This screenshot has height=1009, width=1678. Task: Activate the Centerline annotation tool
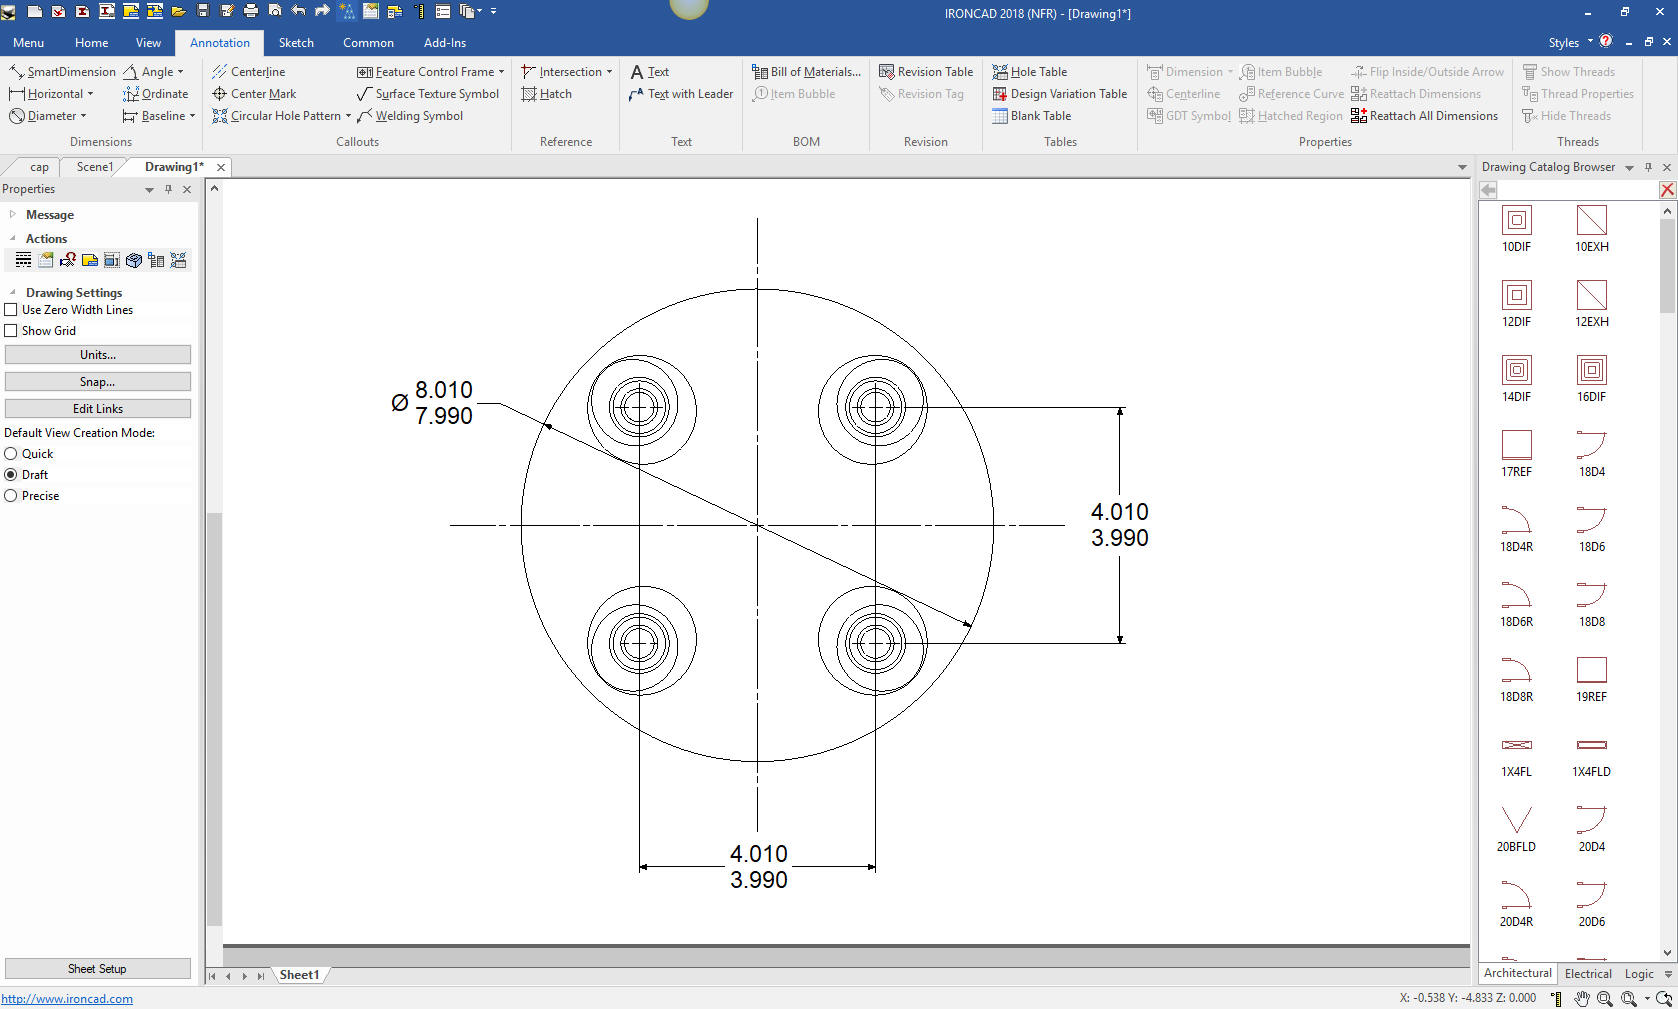[249, 72]
